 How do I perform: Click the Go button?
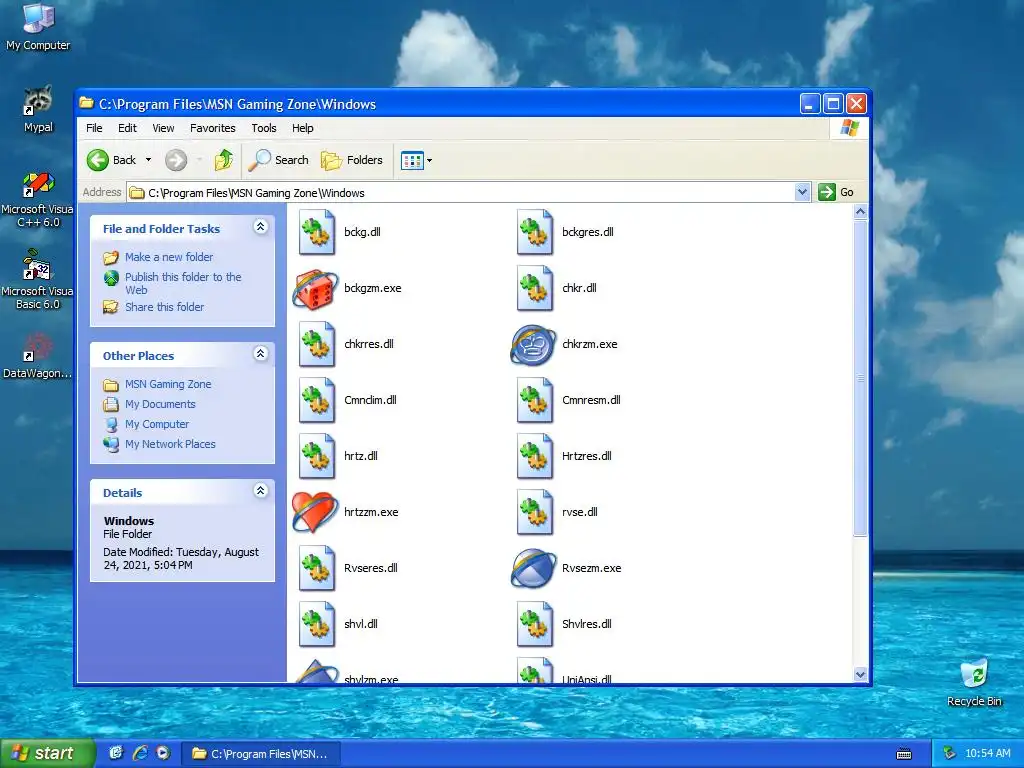[837, 192]
